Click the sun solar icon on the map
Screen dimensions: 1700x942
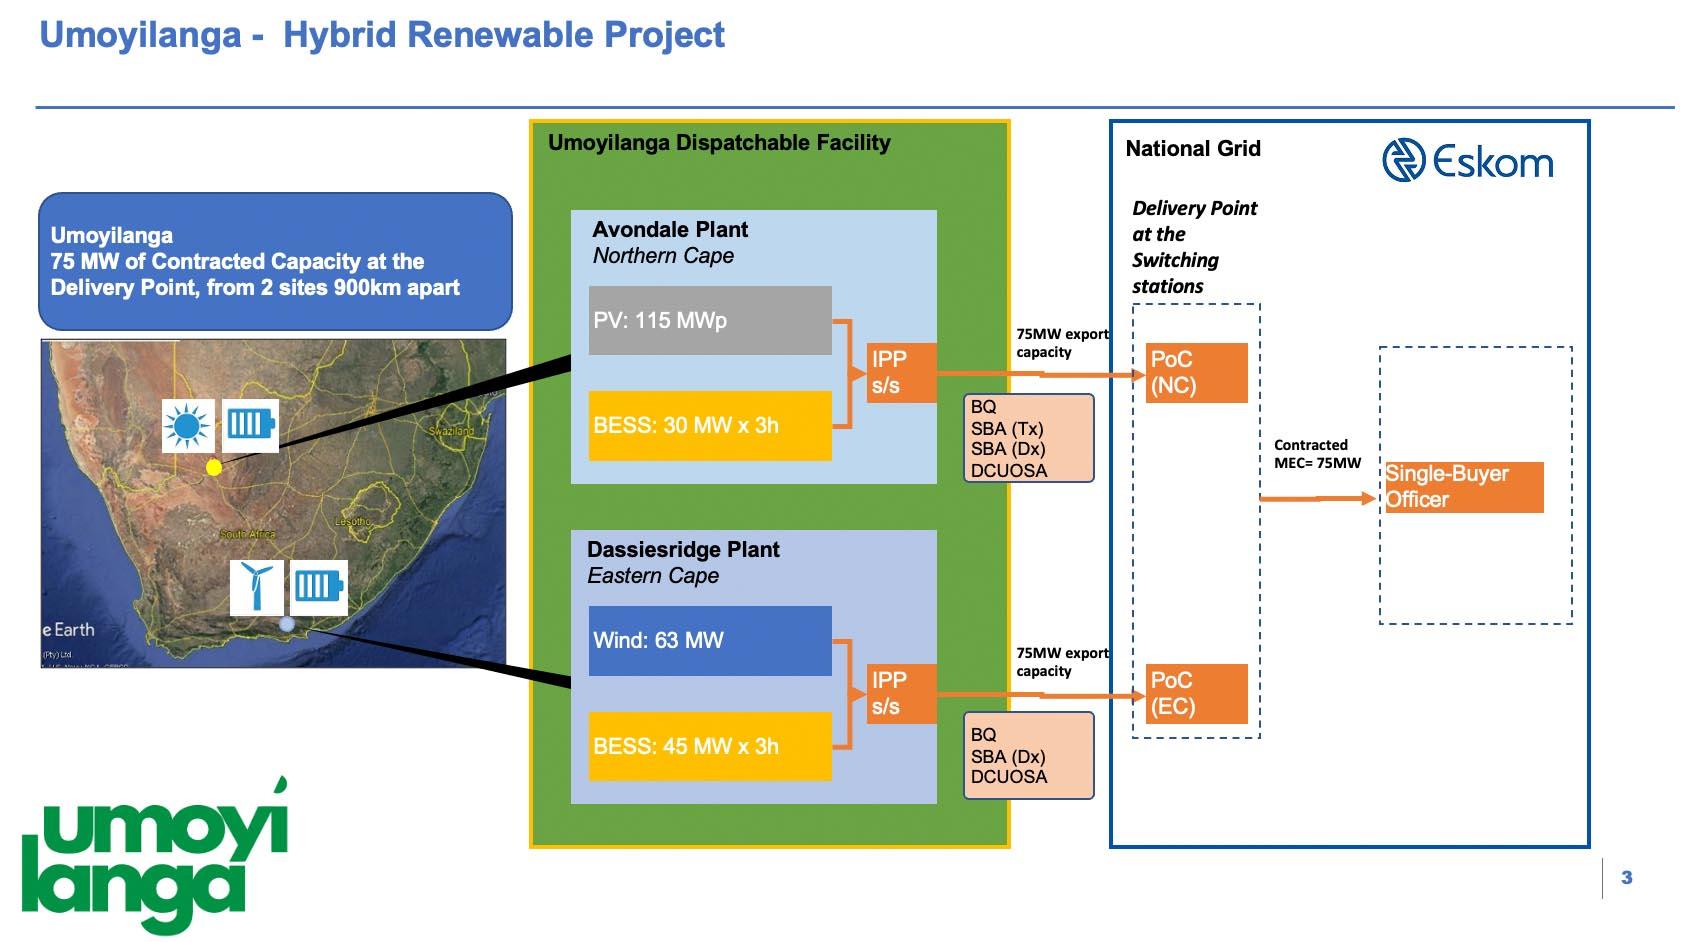(187, 425)
